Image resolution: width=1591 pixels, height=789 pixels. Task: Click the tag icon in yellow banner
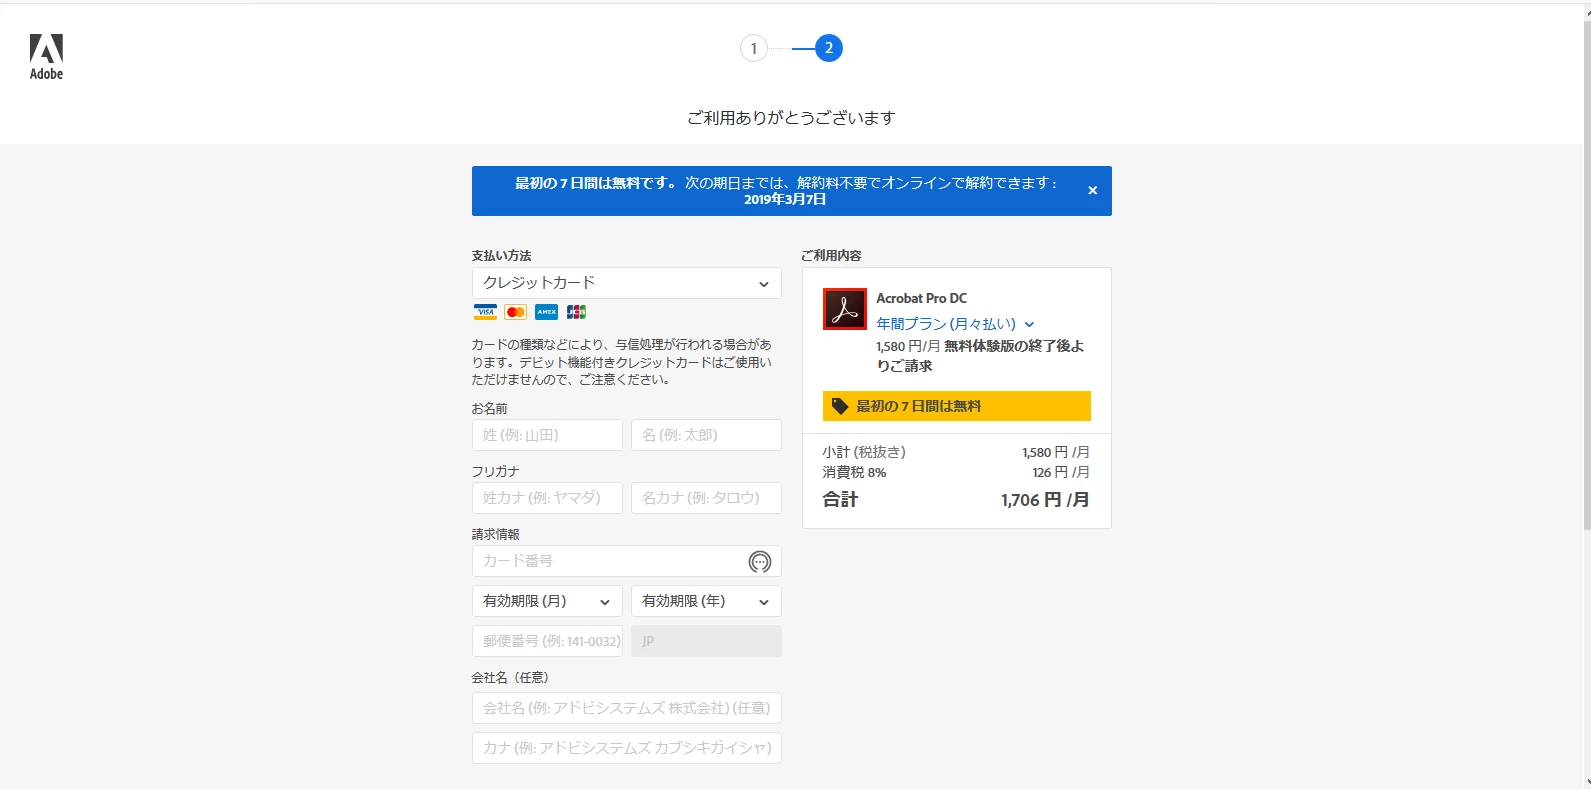pyautogui.click(x=840, y=406)
